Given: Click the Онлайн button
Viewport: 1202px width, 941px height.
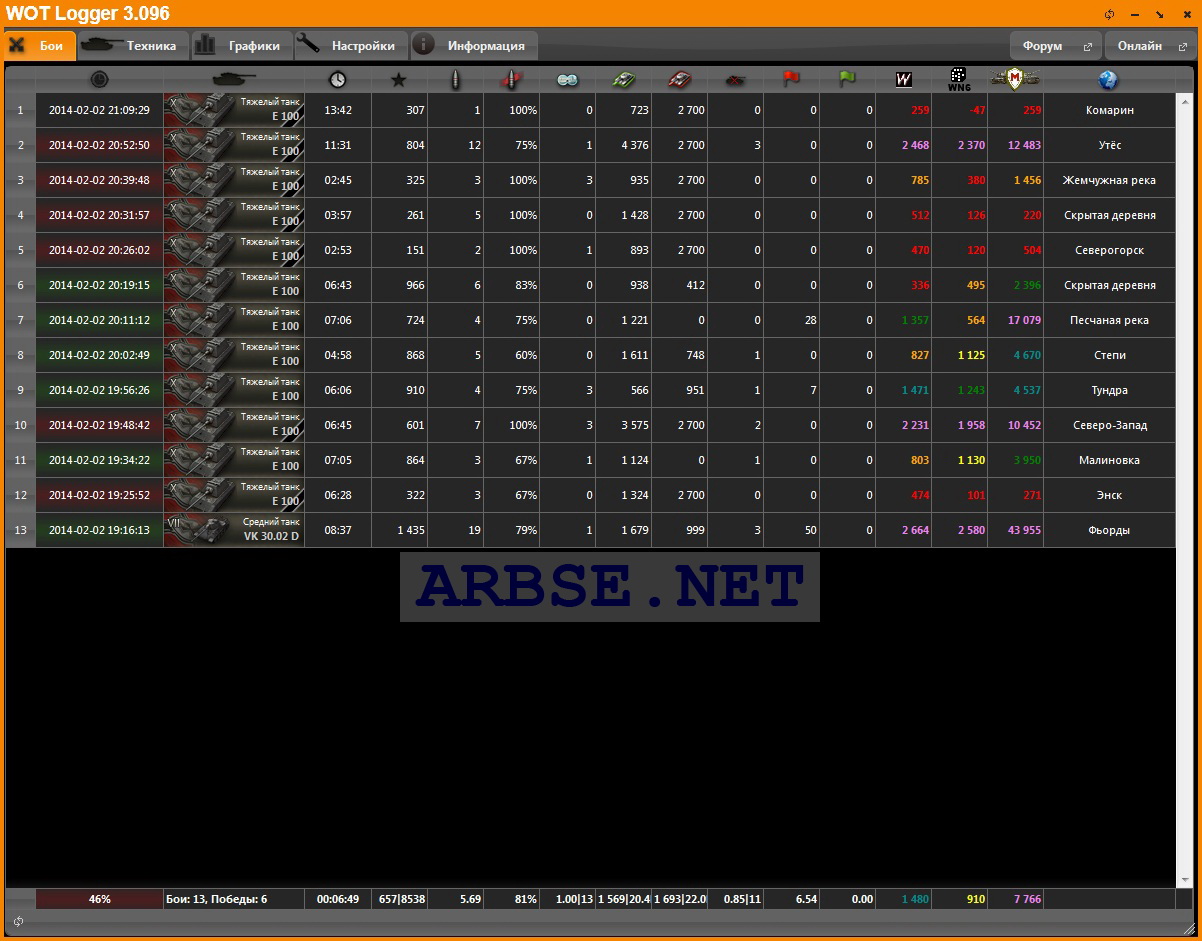Looking at the screenshot, I should (x=1151, y=45).
